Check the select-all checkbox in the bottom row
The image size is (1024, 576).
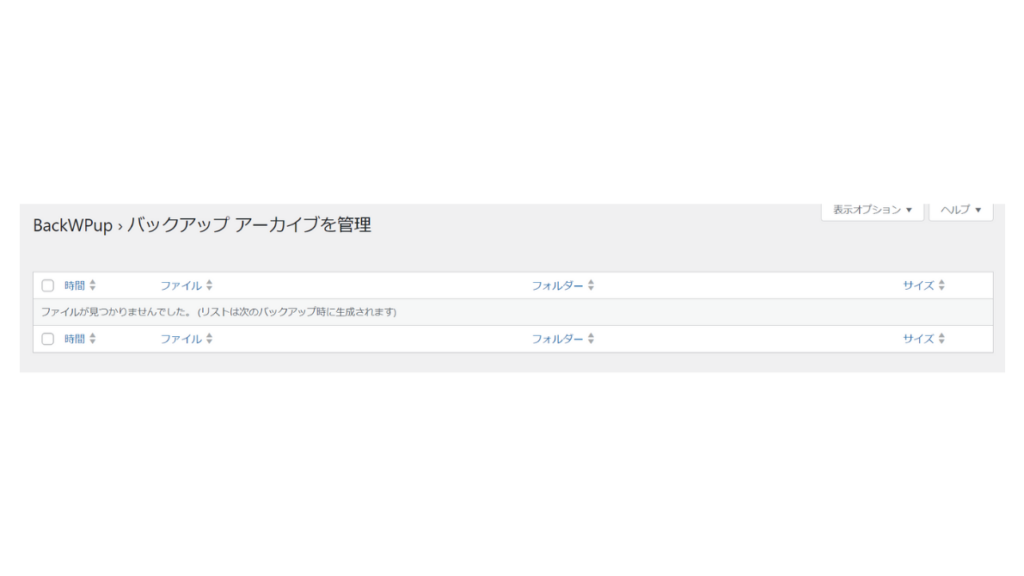pyautogui.click(x=47, y=338)
